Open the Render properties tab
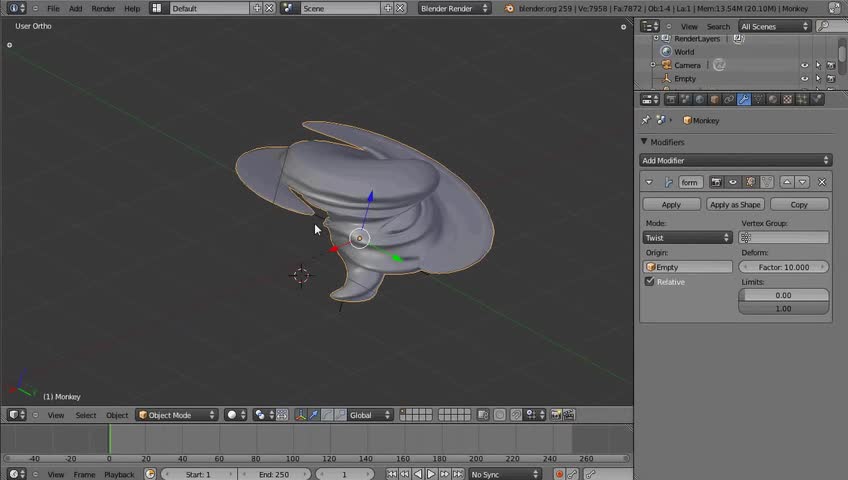848x480 pixels. pyautogui.click(x=671, y=99)
